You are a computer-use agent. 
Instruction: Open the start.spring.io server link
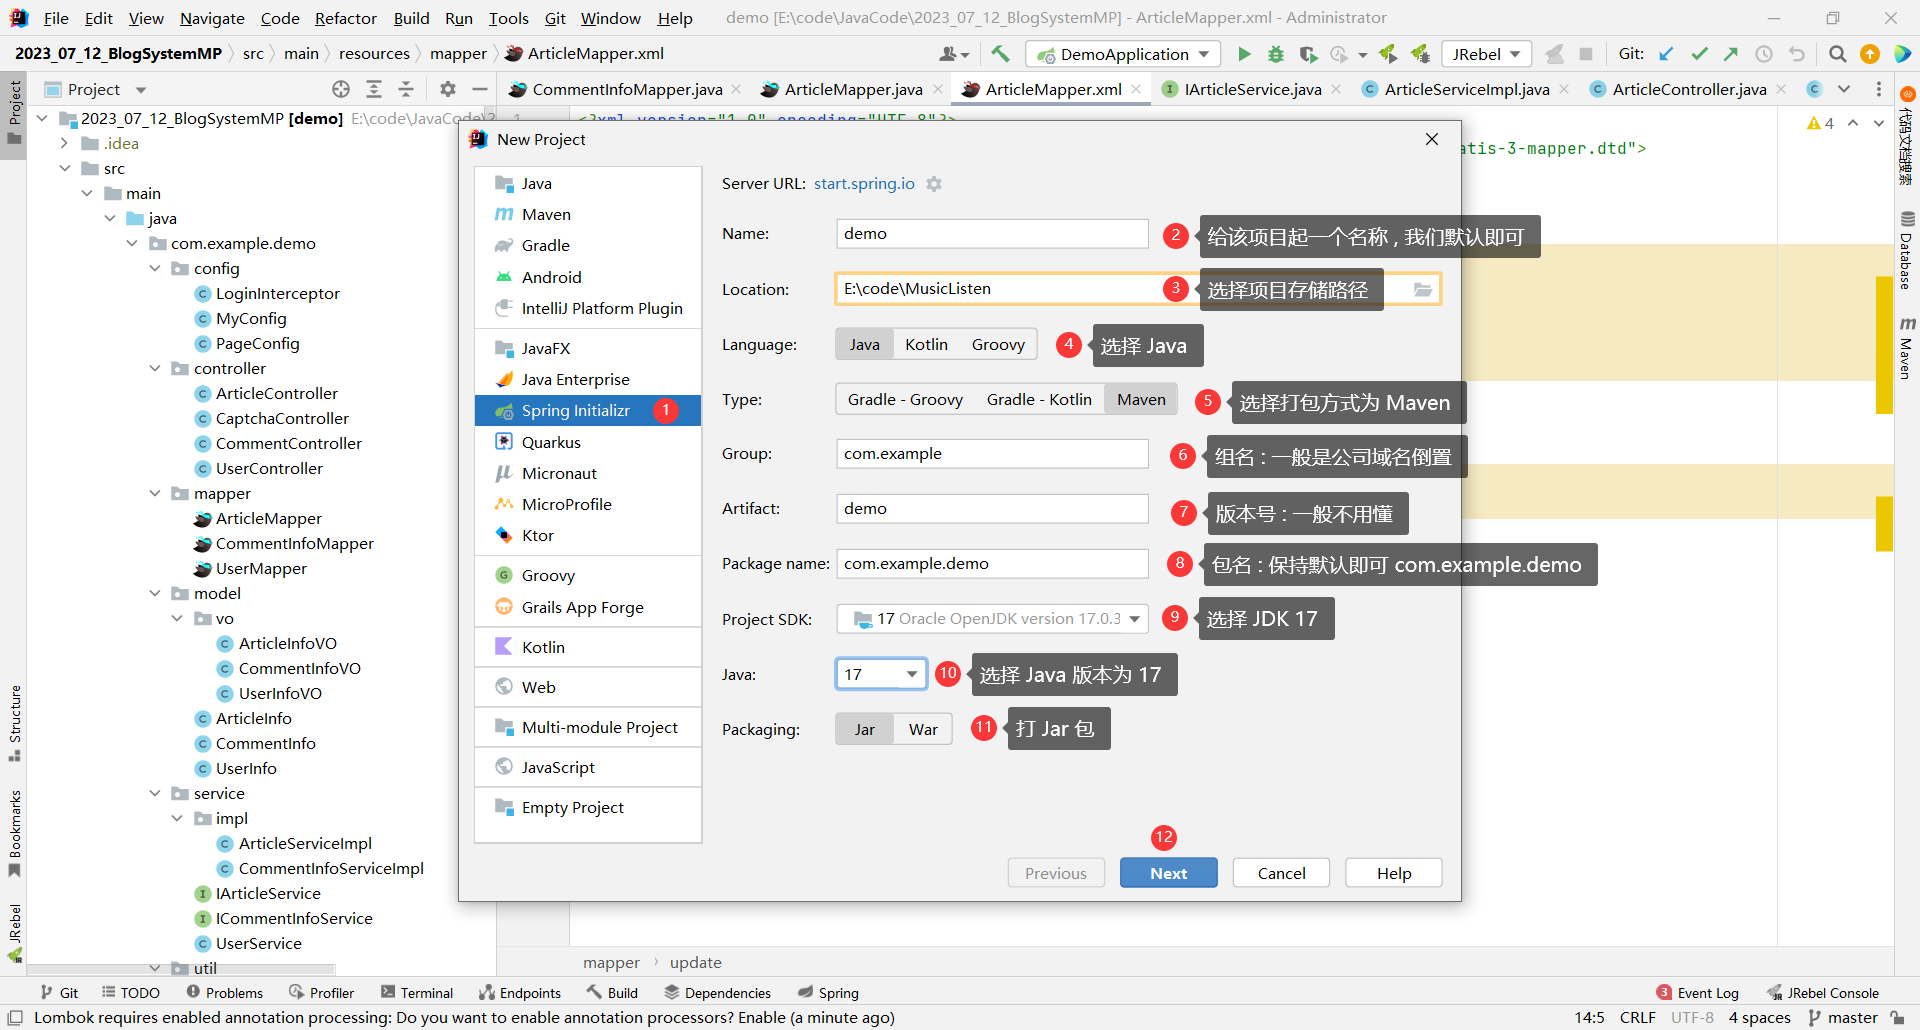click(864, 184)
